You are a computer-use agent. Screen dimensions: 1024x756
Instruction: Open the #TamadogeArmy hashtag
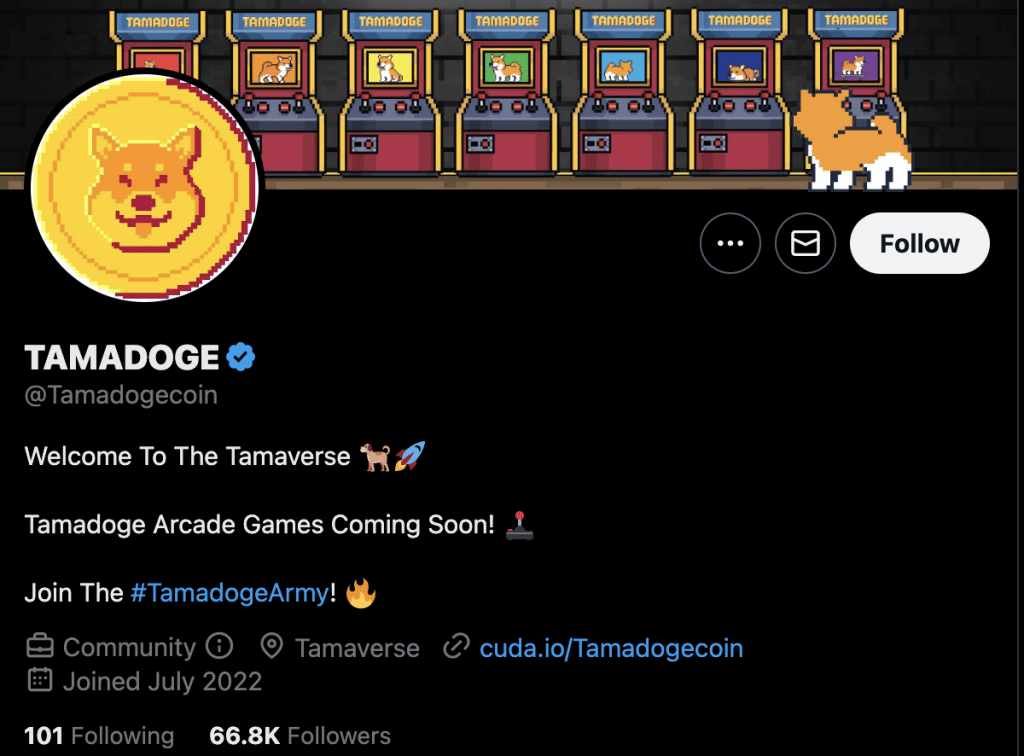pos(230,593)
